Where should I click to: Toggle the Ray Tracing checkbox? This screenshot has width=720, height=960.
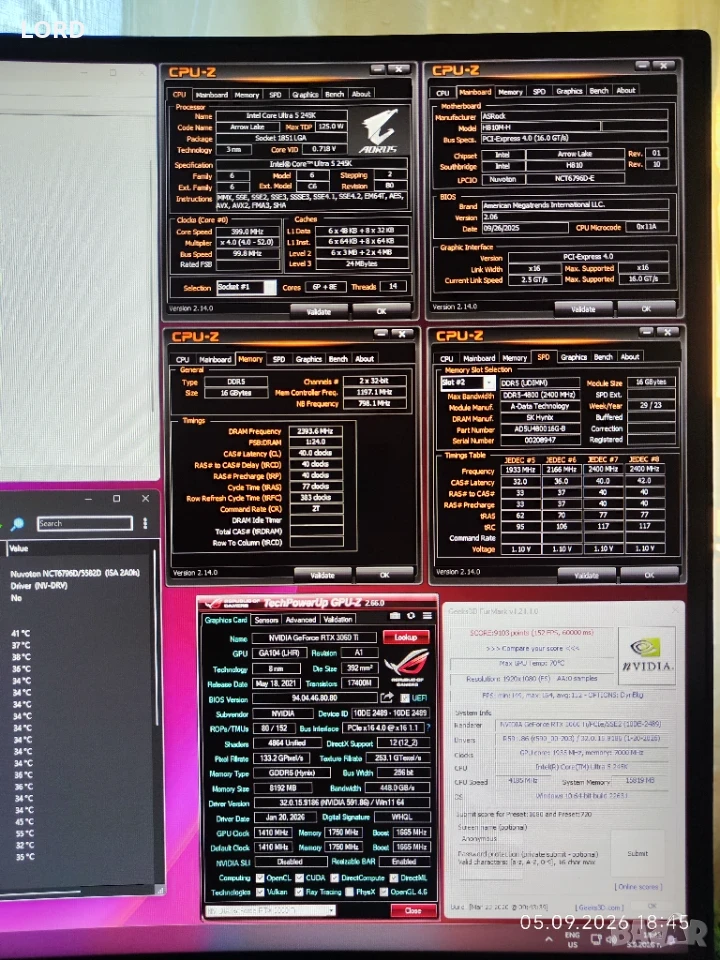pos(300,892)
